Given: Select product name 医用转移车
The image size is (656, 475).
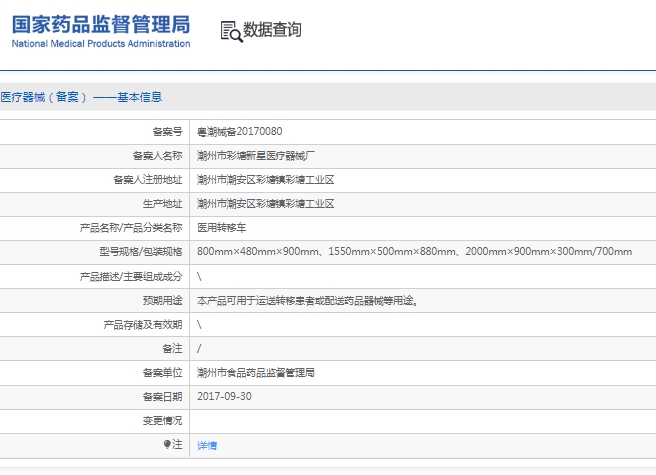Looking at the screenshot, I should point(222,228).
